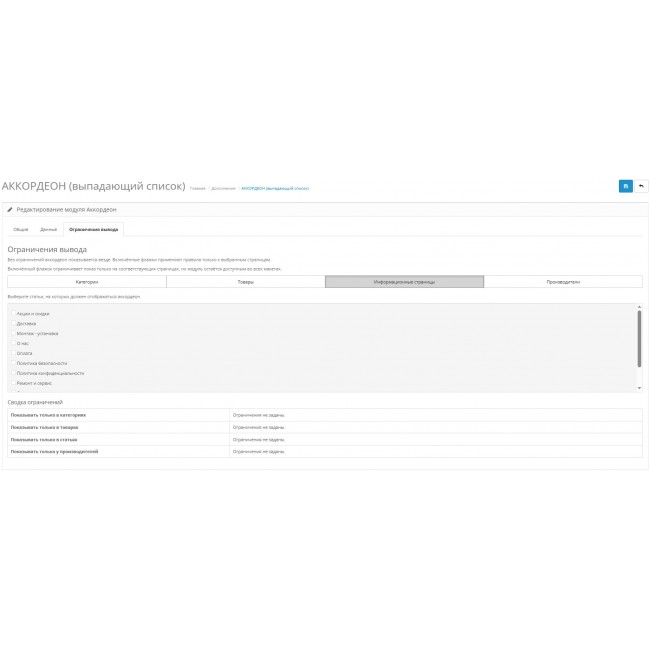Click the back arrow cancel icon
Screen dimensions: 650x650
tap(641, 186)
